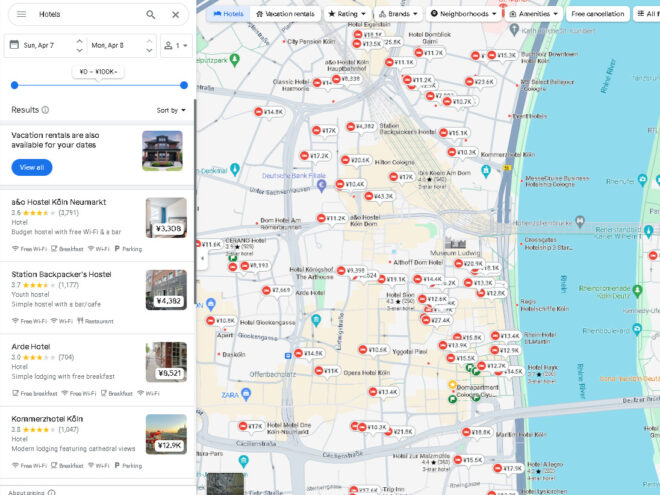
Task: Open the guests count dropdown
Action: [176, 45]
